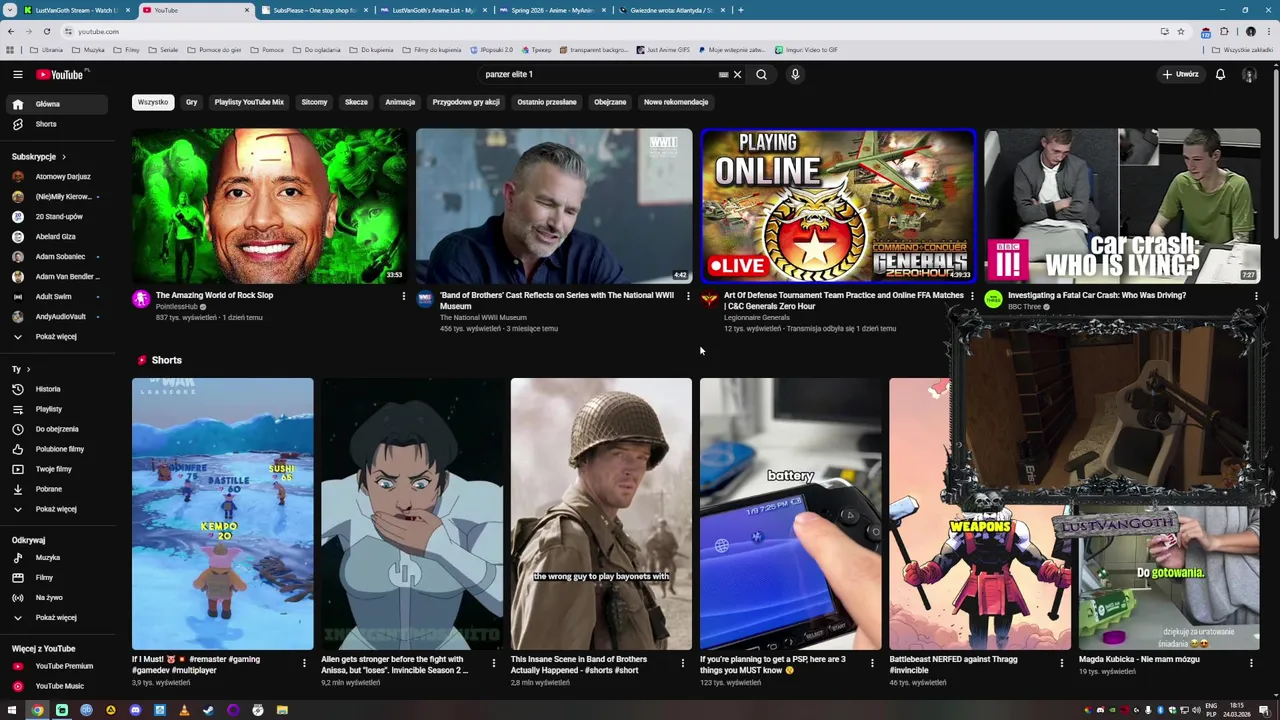This screenshot has width=1280, height=720.
Task: Click the Utwórz create button
Action: [x=1180, y=74]
